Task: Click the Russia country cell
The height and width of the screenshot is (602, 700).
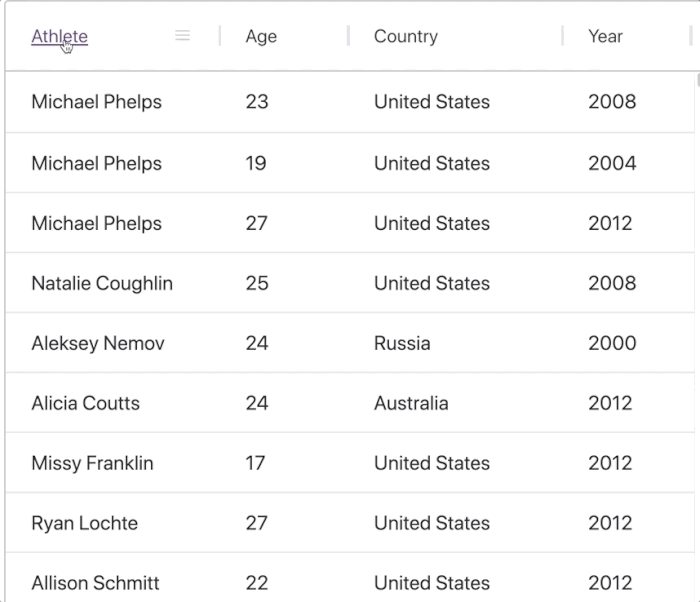Action: coord(402,344)
